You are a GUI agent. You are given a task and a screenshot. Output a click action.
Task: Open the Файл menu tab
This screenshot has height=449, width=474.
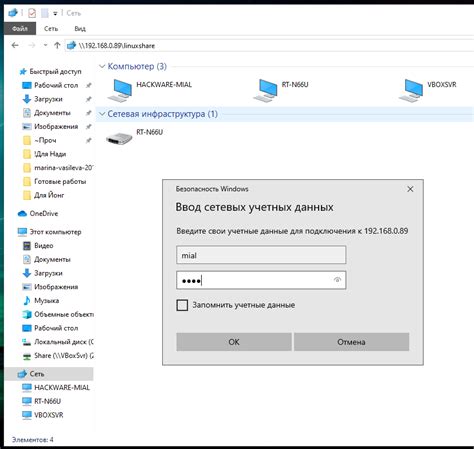20,29
